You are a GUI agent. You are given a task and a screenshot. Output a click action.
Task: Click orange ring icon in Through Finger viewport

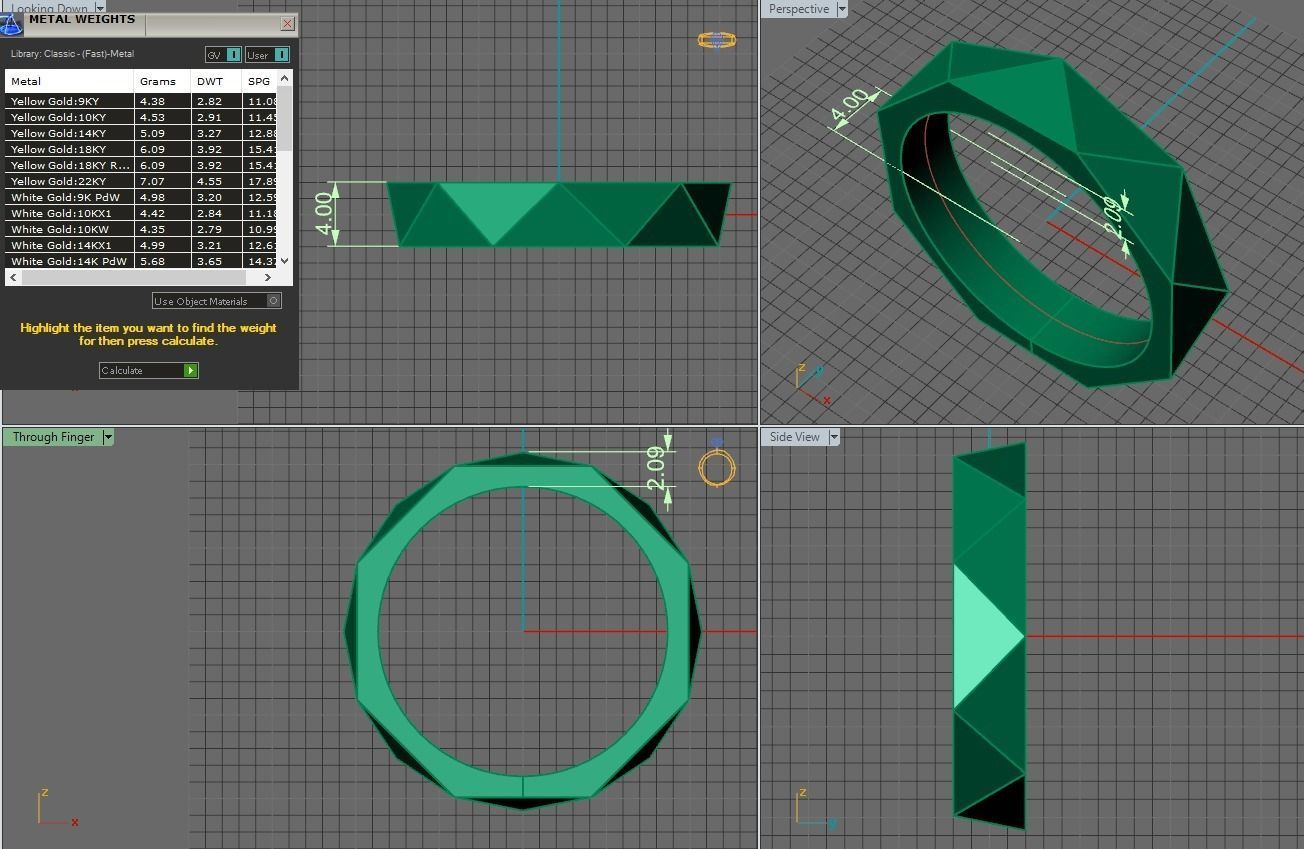click(x=717, y=468)
